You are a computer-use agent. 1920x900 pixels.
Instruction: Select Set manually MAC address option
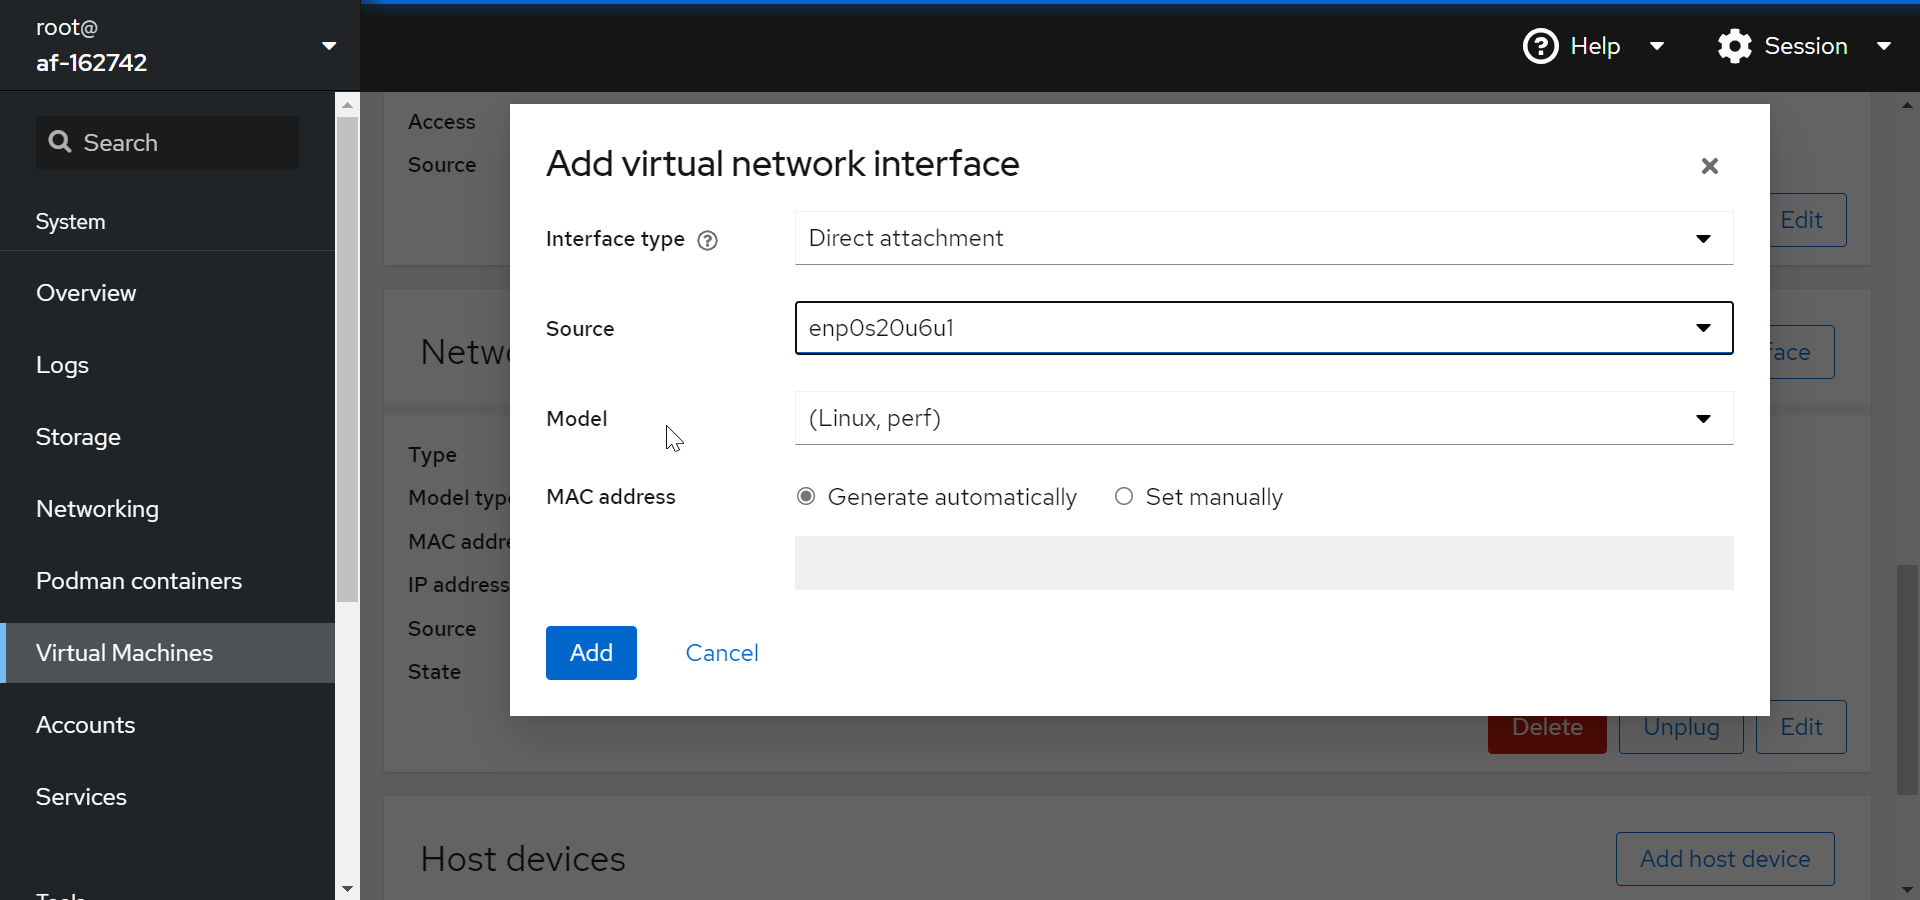1124,497
